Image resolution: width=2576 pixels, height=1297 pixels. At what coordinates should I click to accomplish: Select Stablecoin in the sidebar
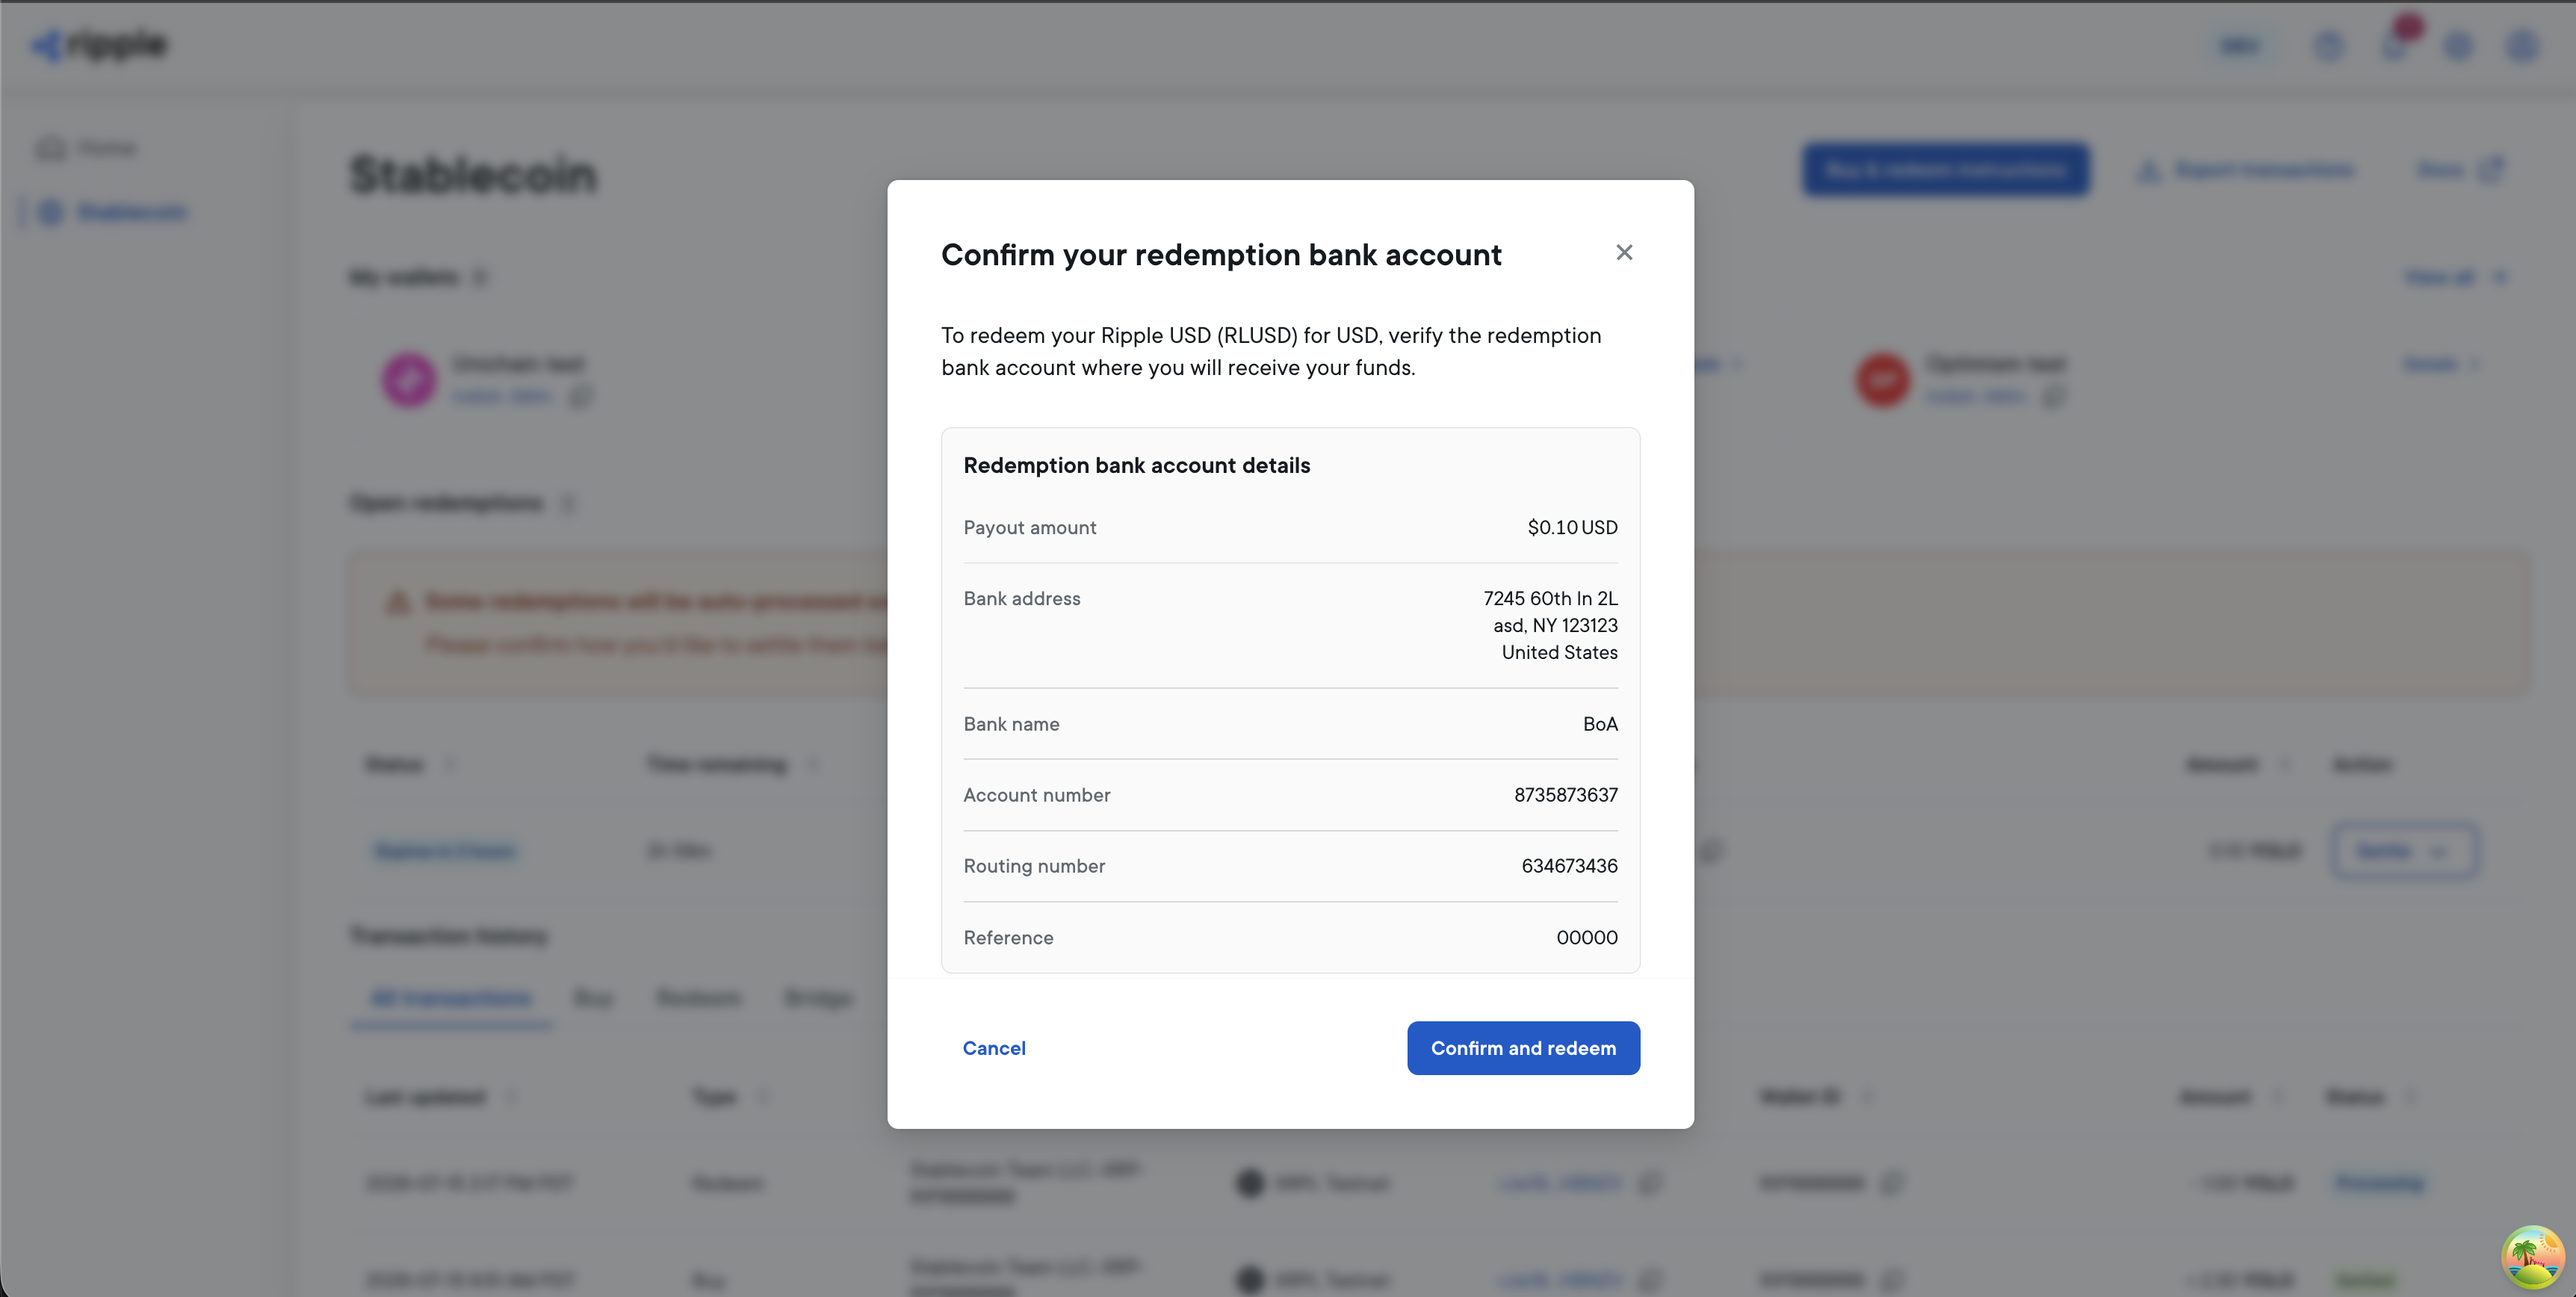pyautogui.click(x=112, y=212)
